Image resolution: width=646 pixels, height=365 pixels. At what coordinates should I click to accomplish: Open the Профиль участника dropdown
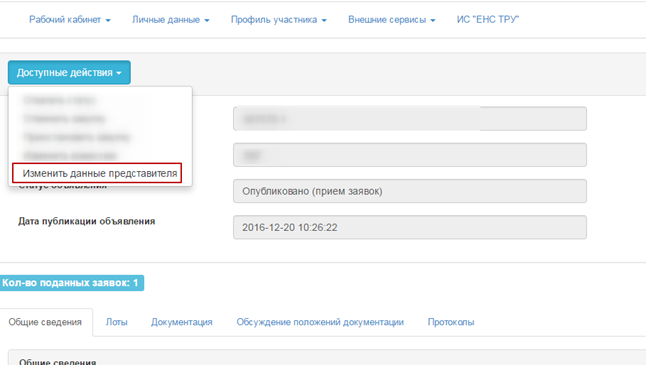click(x=279, y=20)
